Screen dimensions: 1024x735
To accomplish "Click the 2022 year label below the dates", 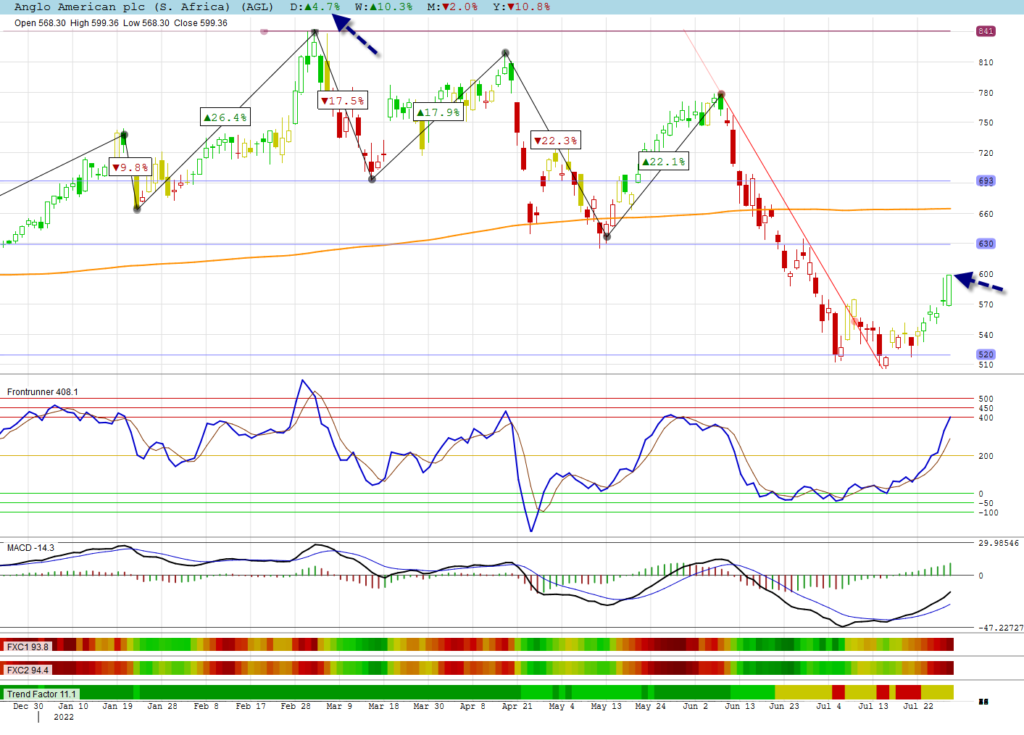I will tap(63, 717).
